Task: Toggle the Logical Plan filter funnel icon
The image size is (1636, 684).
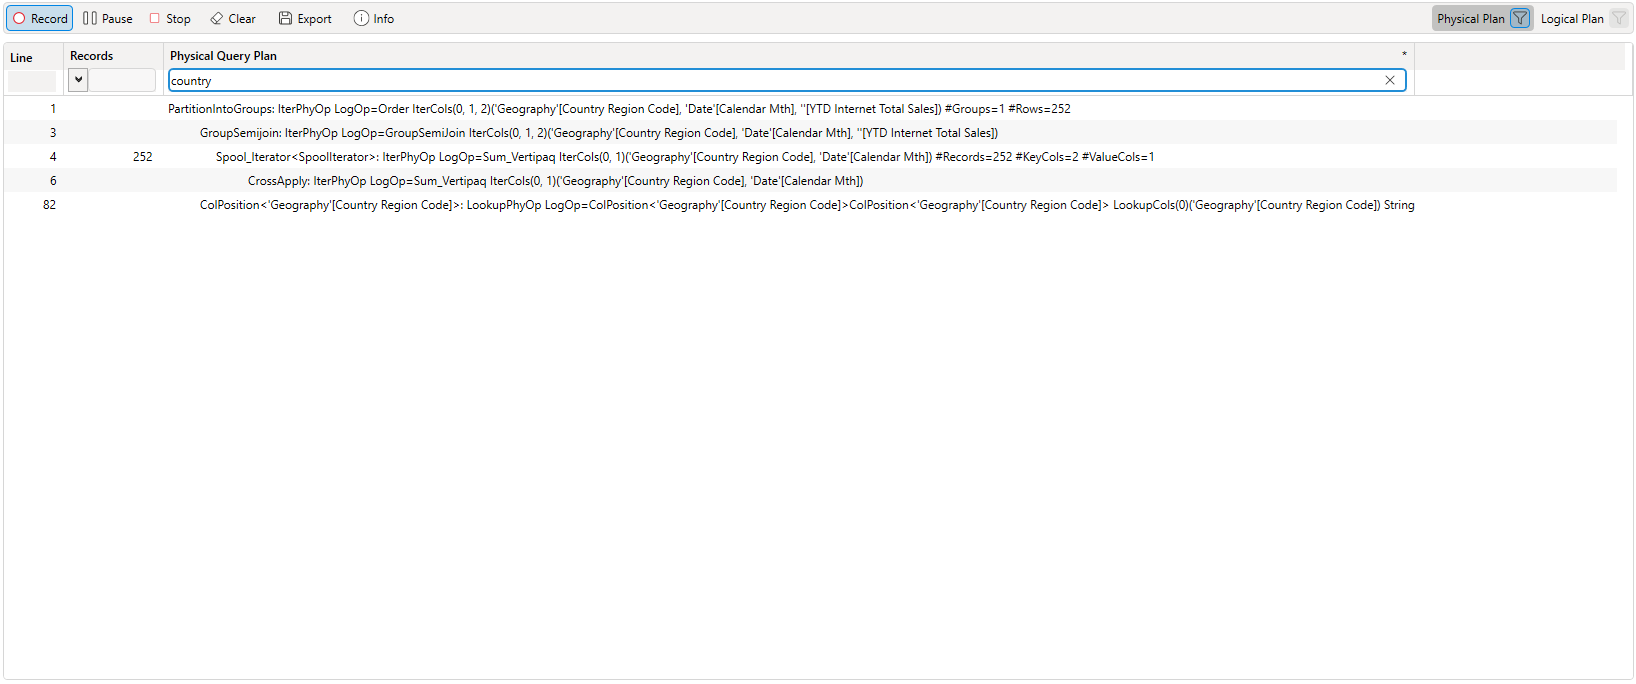Action: pos(1618,19)
